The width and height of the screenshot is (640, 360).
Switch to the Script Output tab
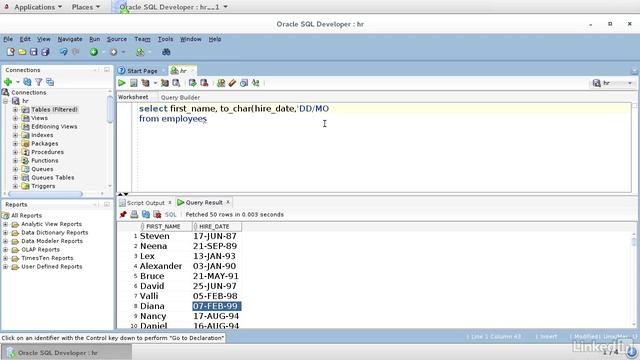coord(145,202)
